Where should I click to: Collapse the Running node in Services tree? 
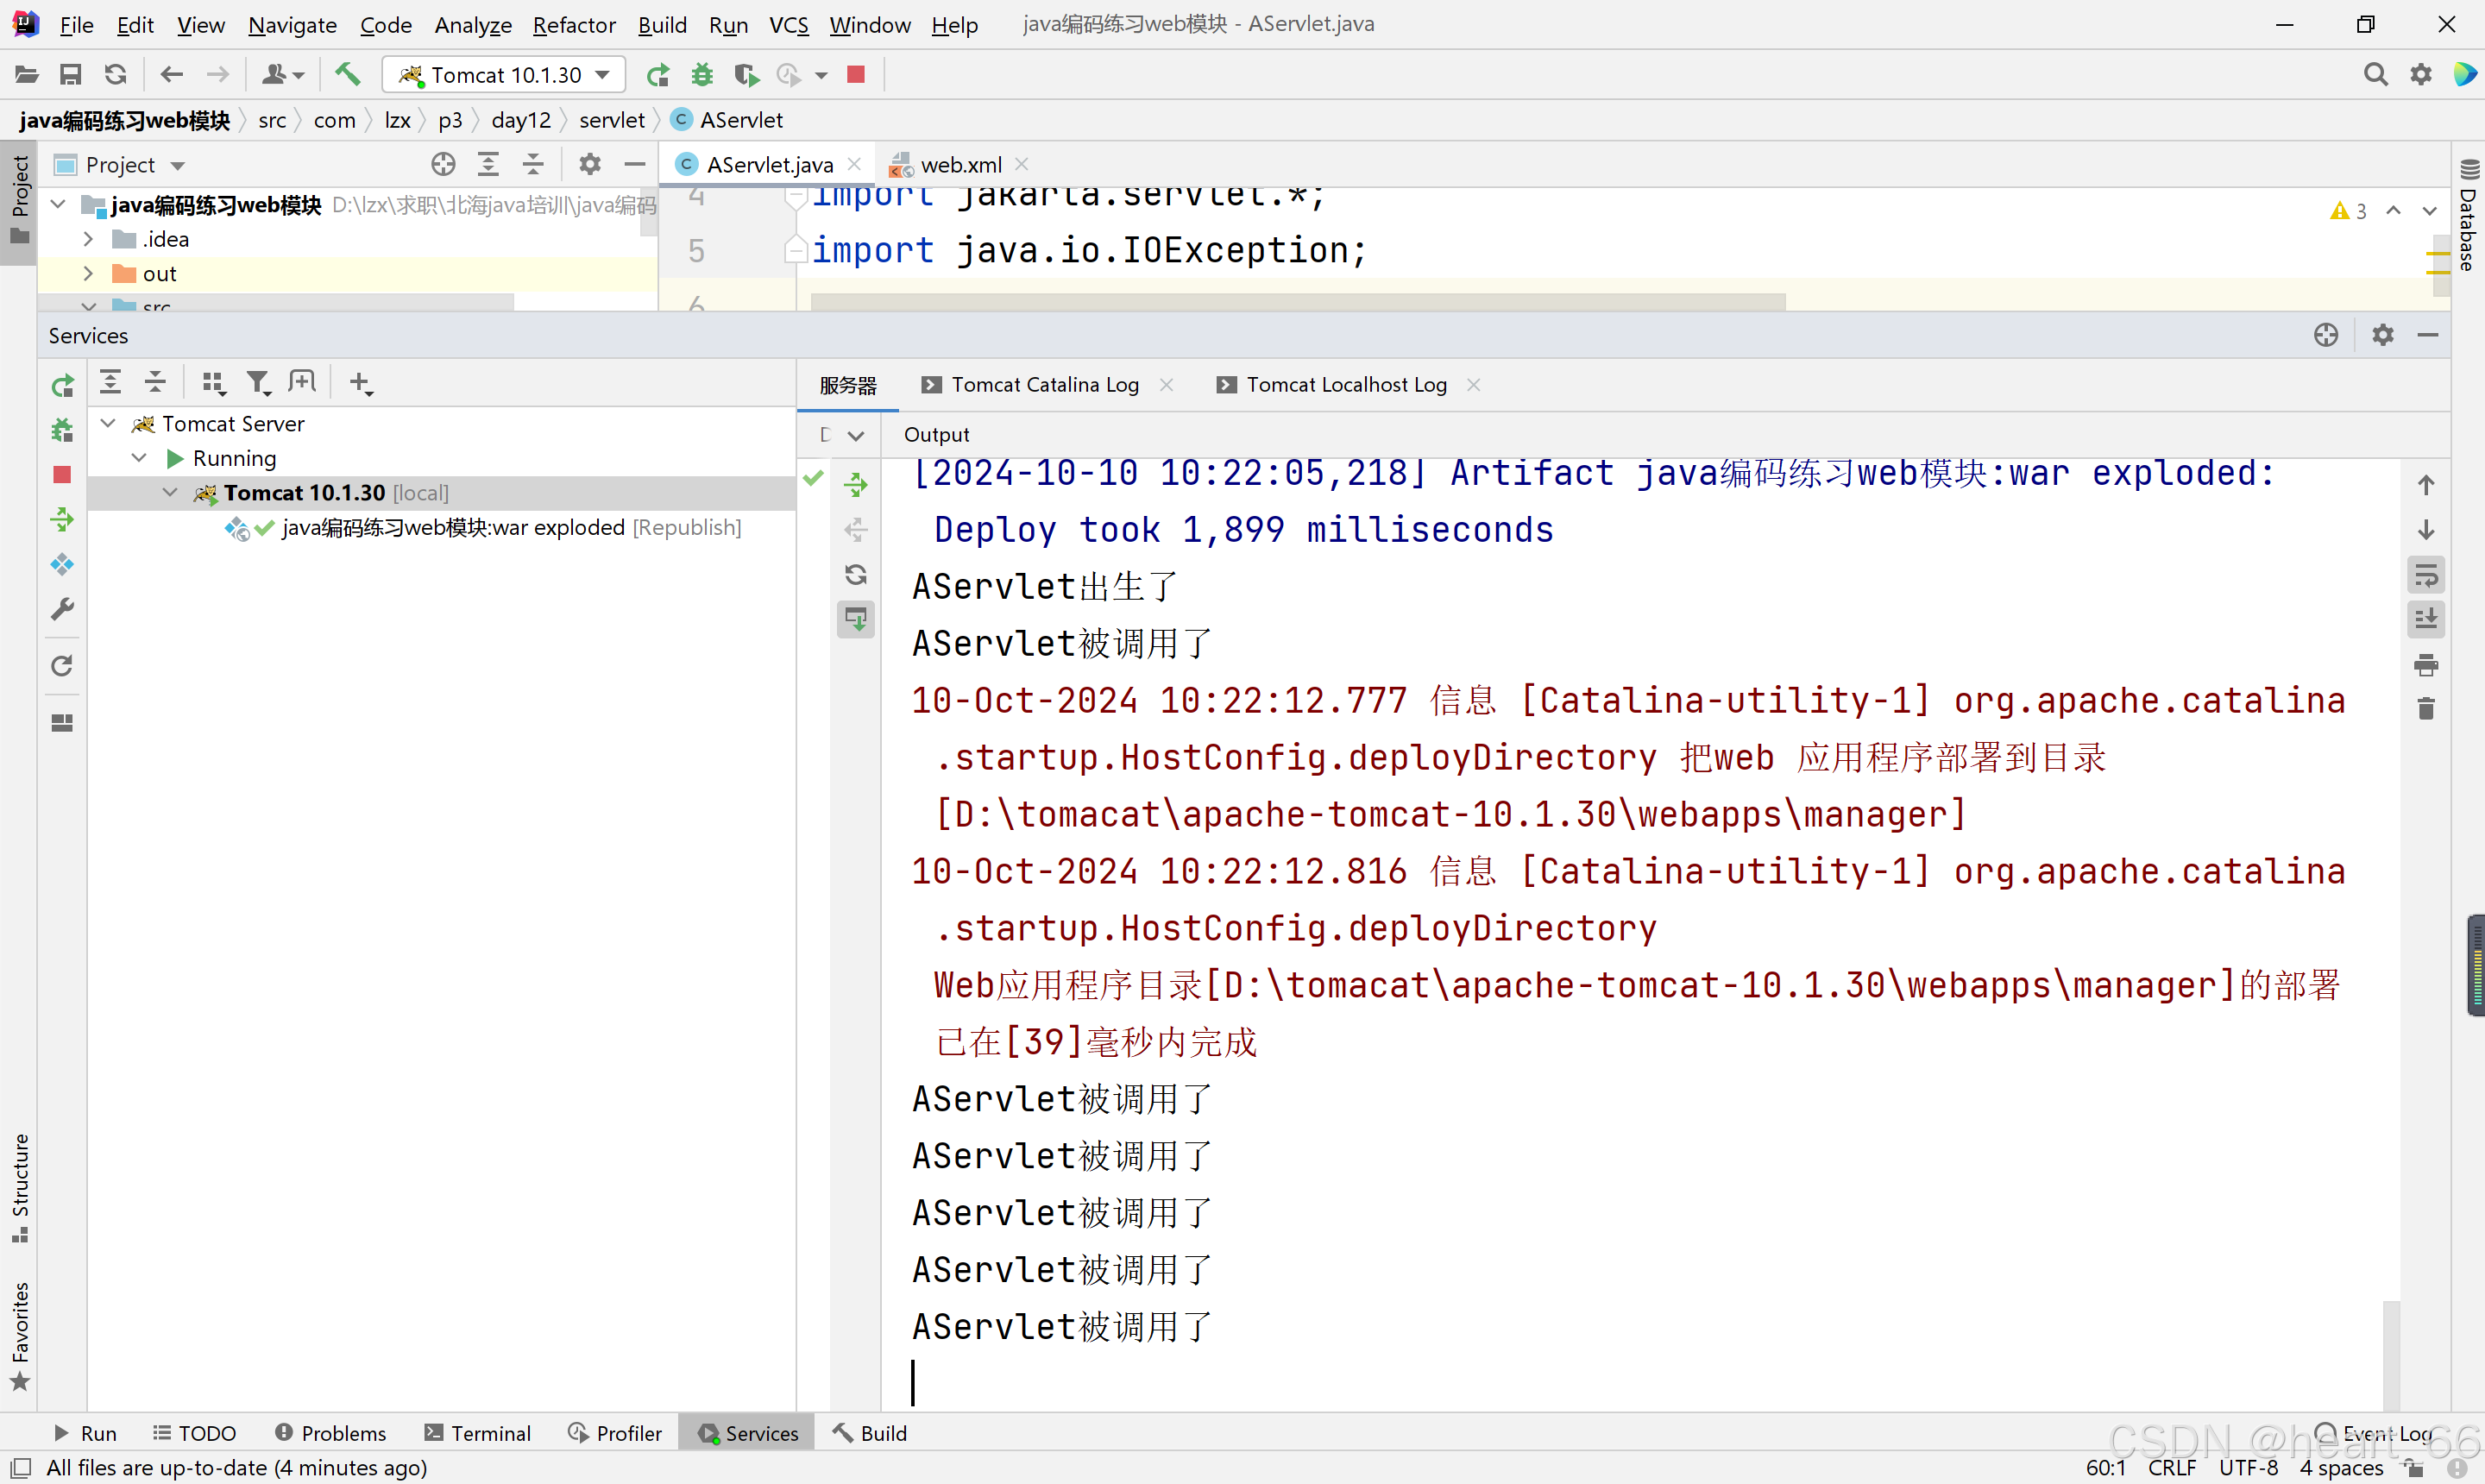139,458
